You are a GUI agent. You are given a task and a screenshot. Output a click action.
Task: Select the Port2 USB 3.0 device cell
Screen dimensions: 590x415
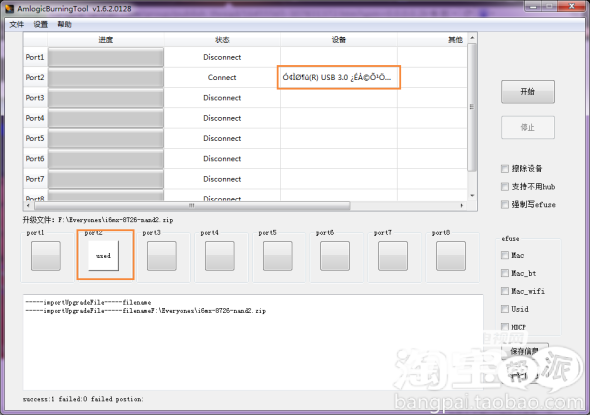tap(339, 78)
